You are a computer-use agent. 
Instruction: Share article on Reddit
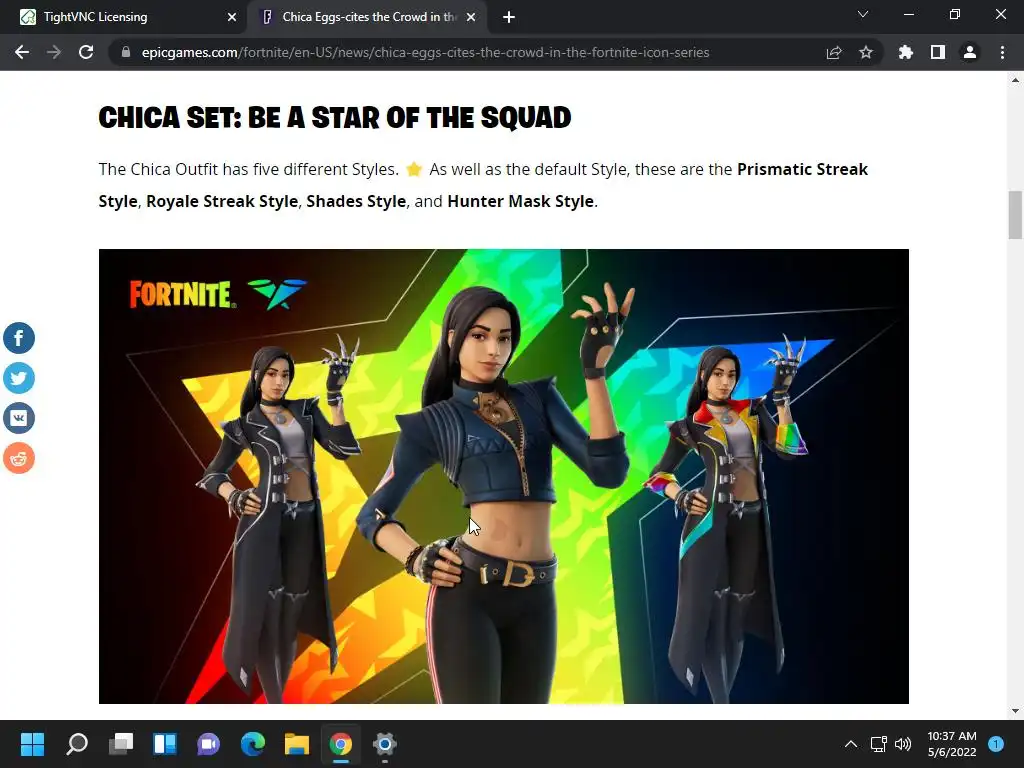(19, 458)
